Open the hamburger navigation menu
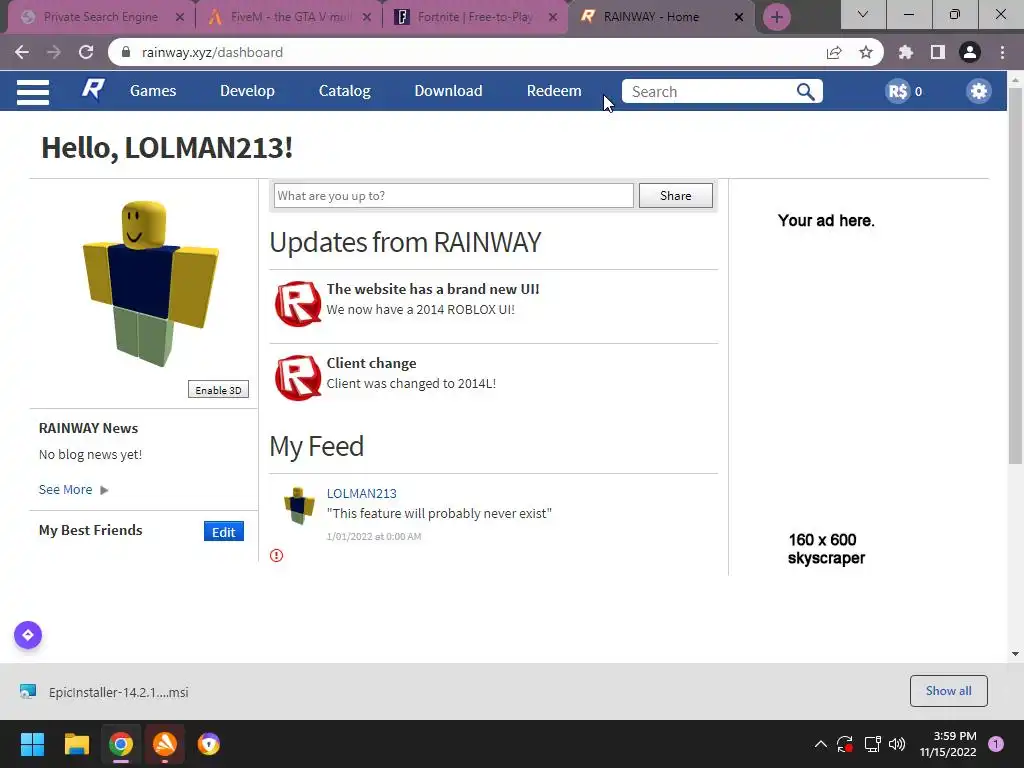The width and height of the screenshot is (1024, 768). point(33,91)
